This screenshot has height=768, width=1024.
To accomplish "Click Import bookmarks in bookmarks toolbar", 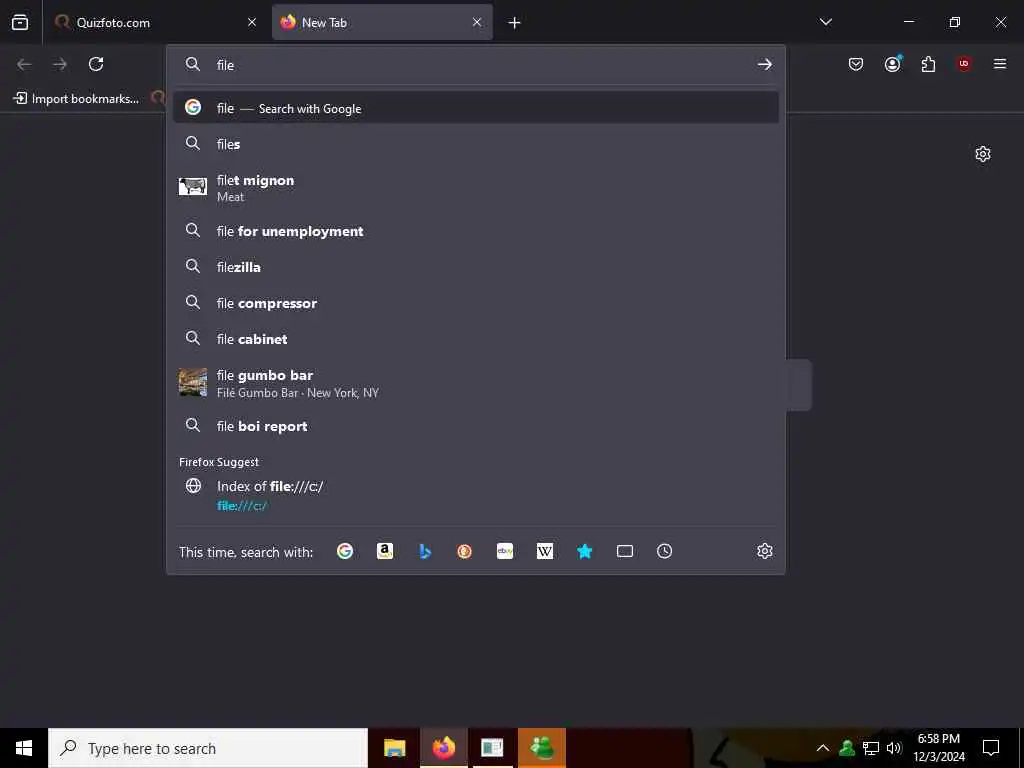I will 76,99.
